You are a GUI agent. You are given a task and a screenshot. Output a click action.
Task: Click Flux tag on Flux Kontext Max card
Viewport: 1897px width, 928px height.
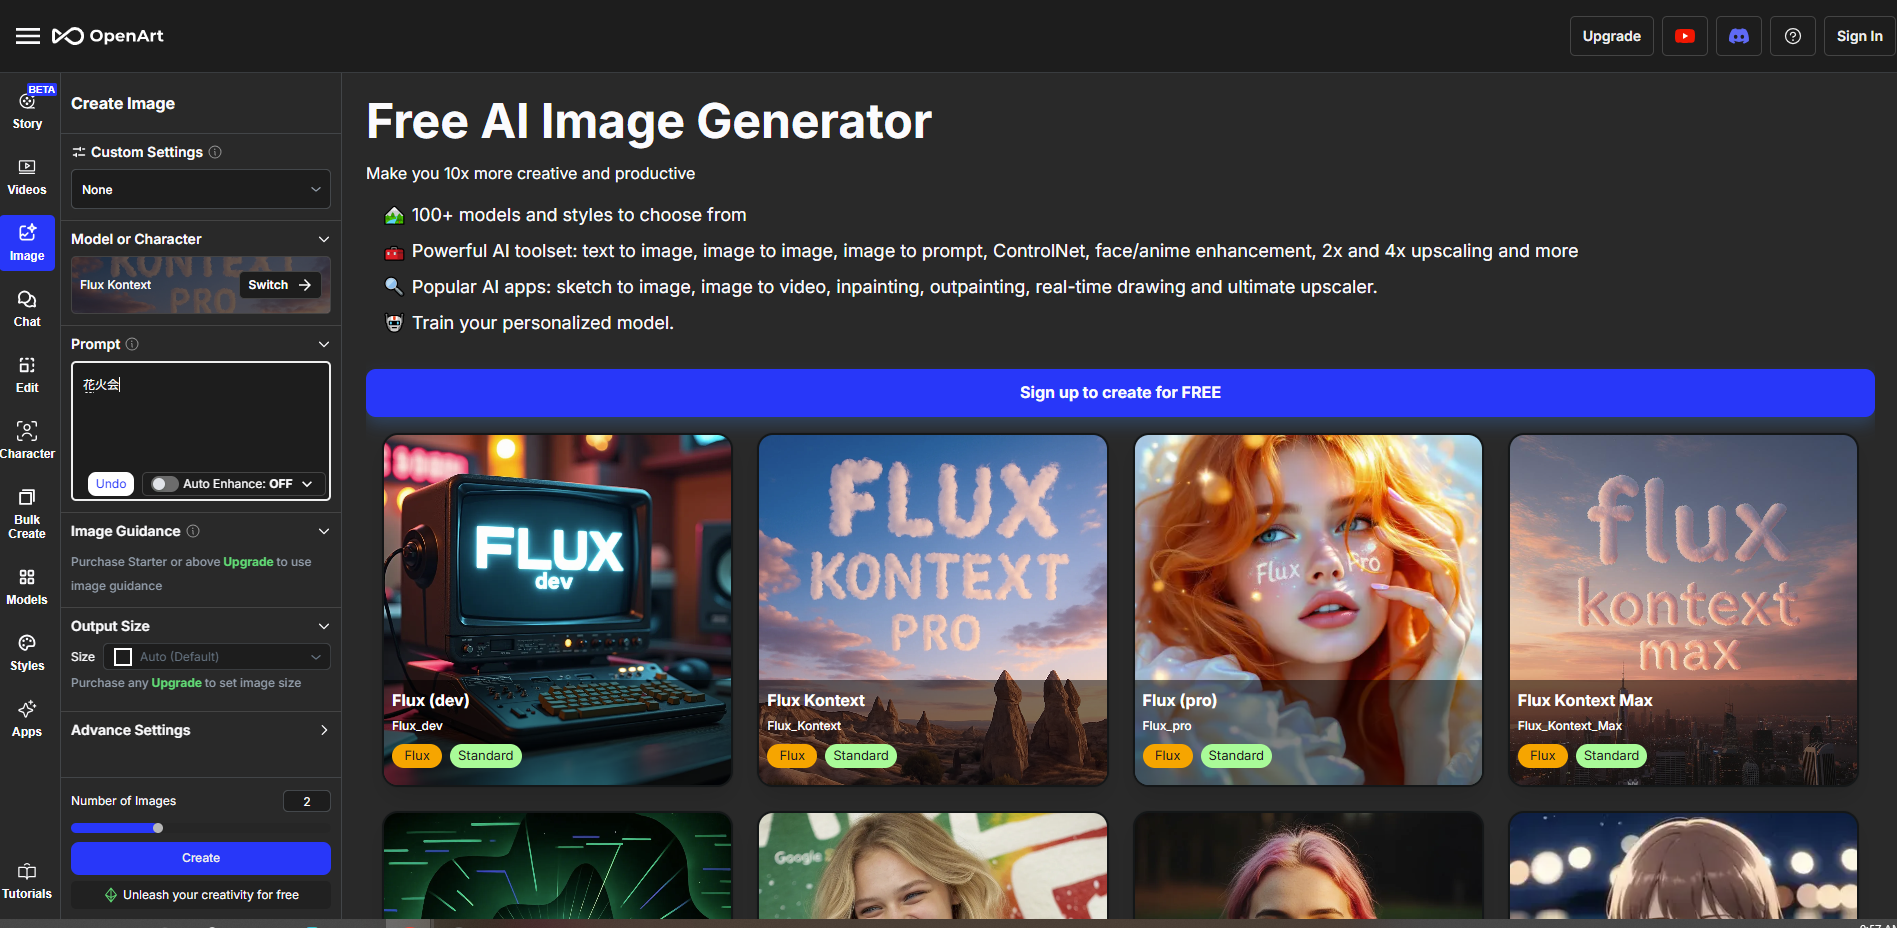coord(1543,756)
